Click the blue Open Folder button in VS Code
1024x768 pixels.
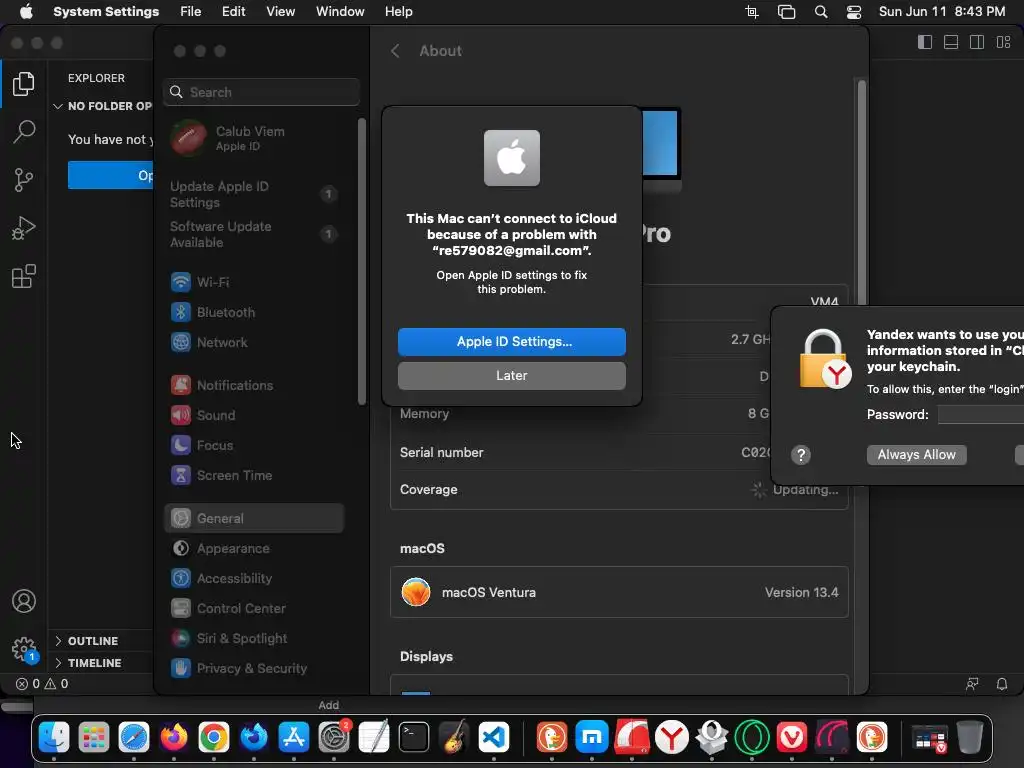110,175
